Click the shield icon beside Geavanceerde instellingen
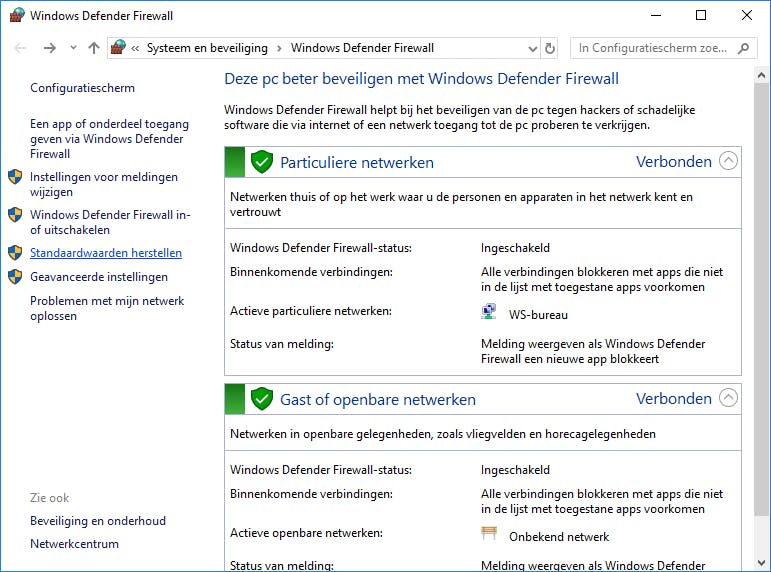The image size is (771, 572). click(x=15, y=276)
